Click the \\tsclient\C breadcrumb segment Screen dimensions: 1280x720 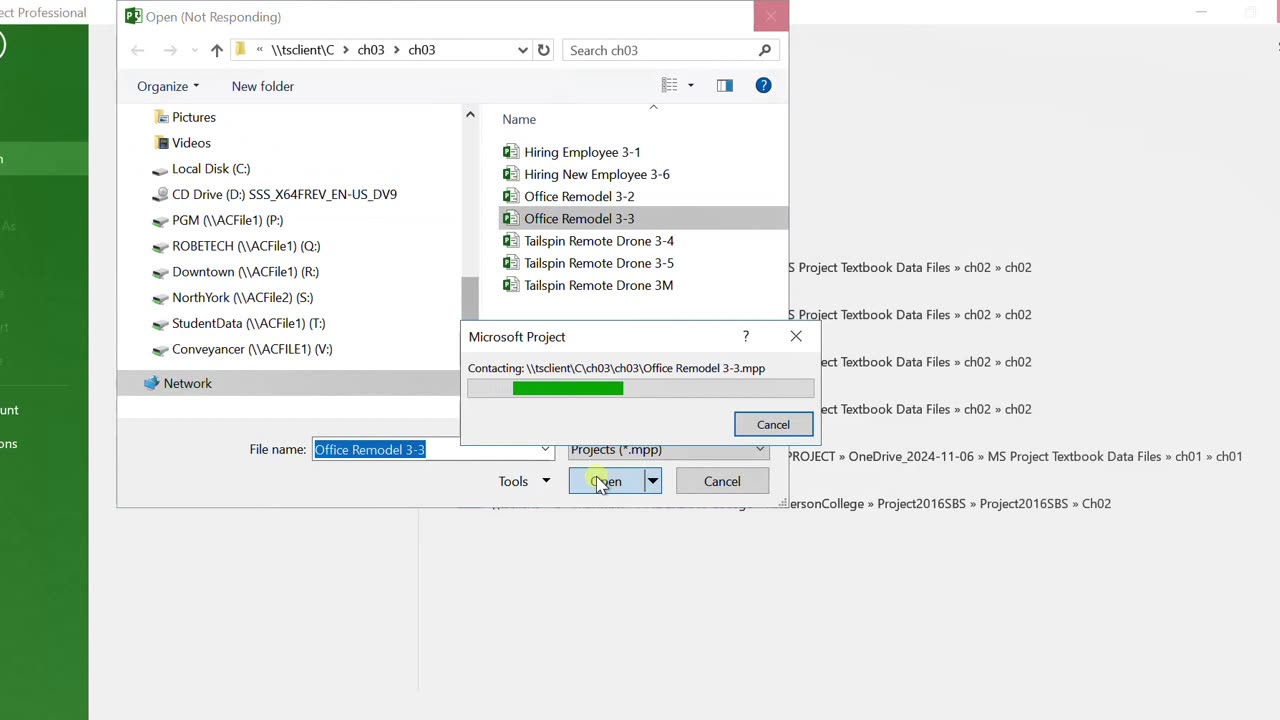(x=303, y=50)
